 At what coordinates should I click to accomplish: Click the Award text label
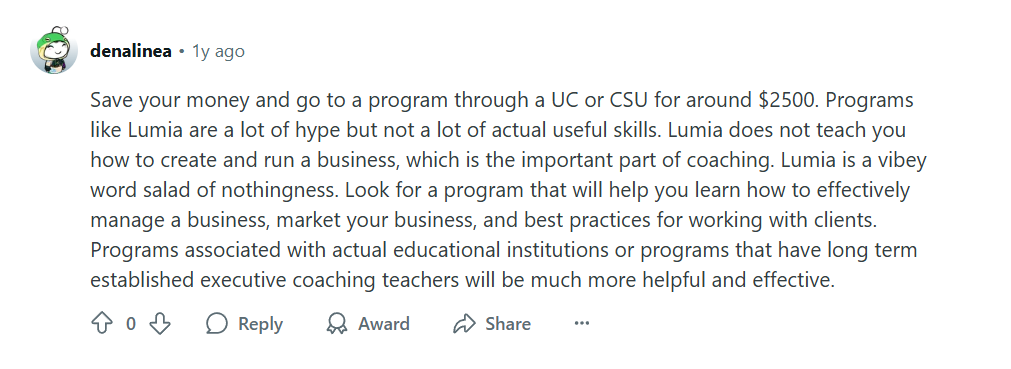[x=384, y=323]
